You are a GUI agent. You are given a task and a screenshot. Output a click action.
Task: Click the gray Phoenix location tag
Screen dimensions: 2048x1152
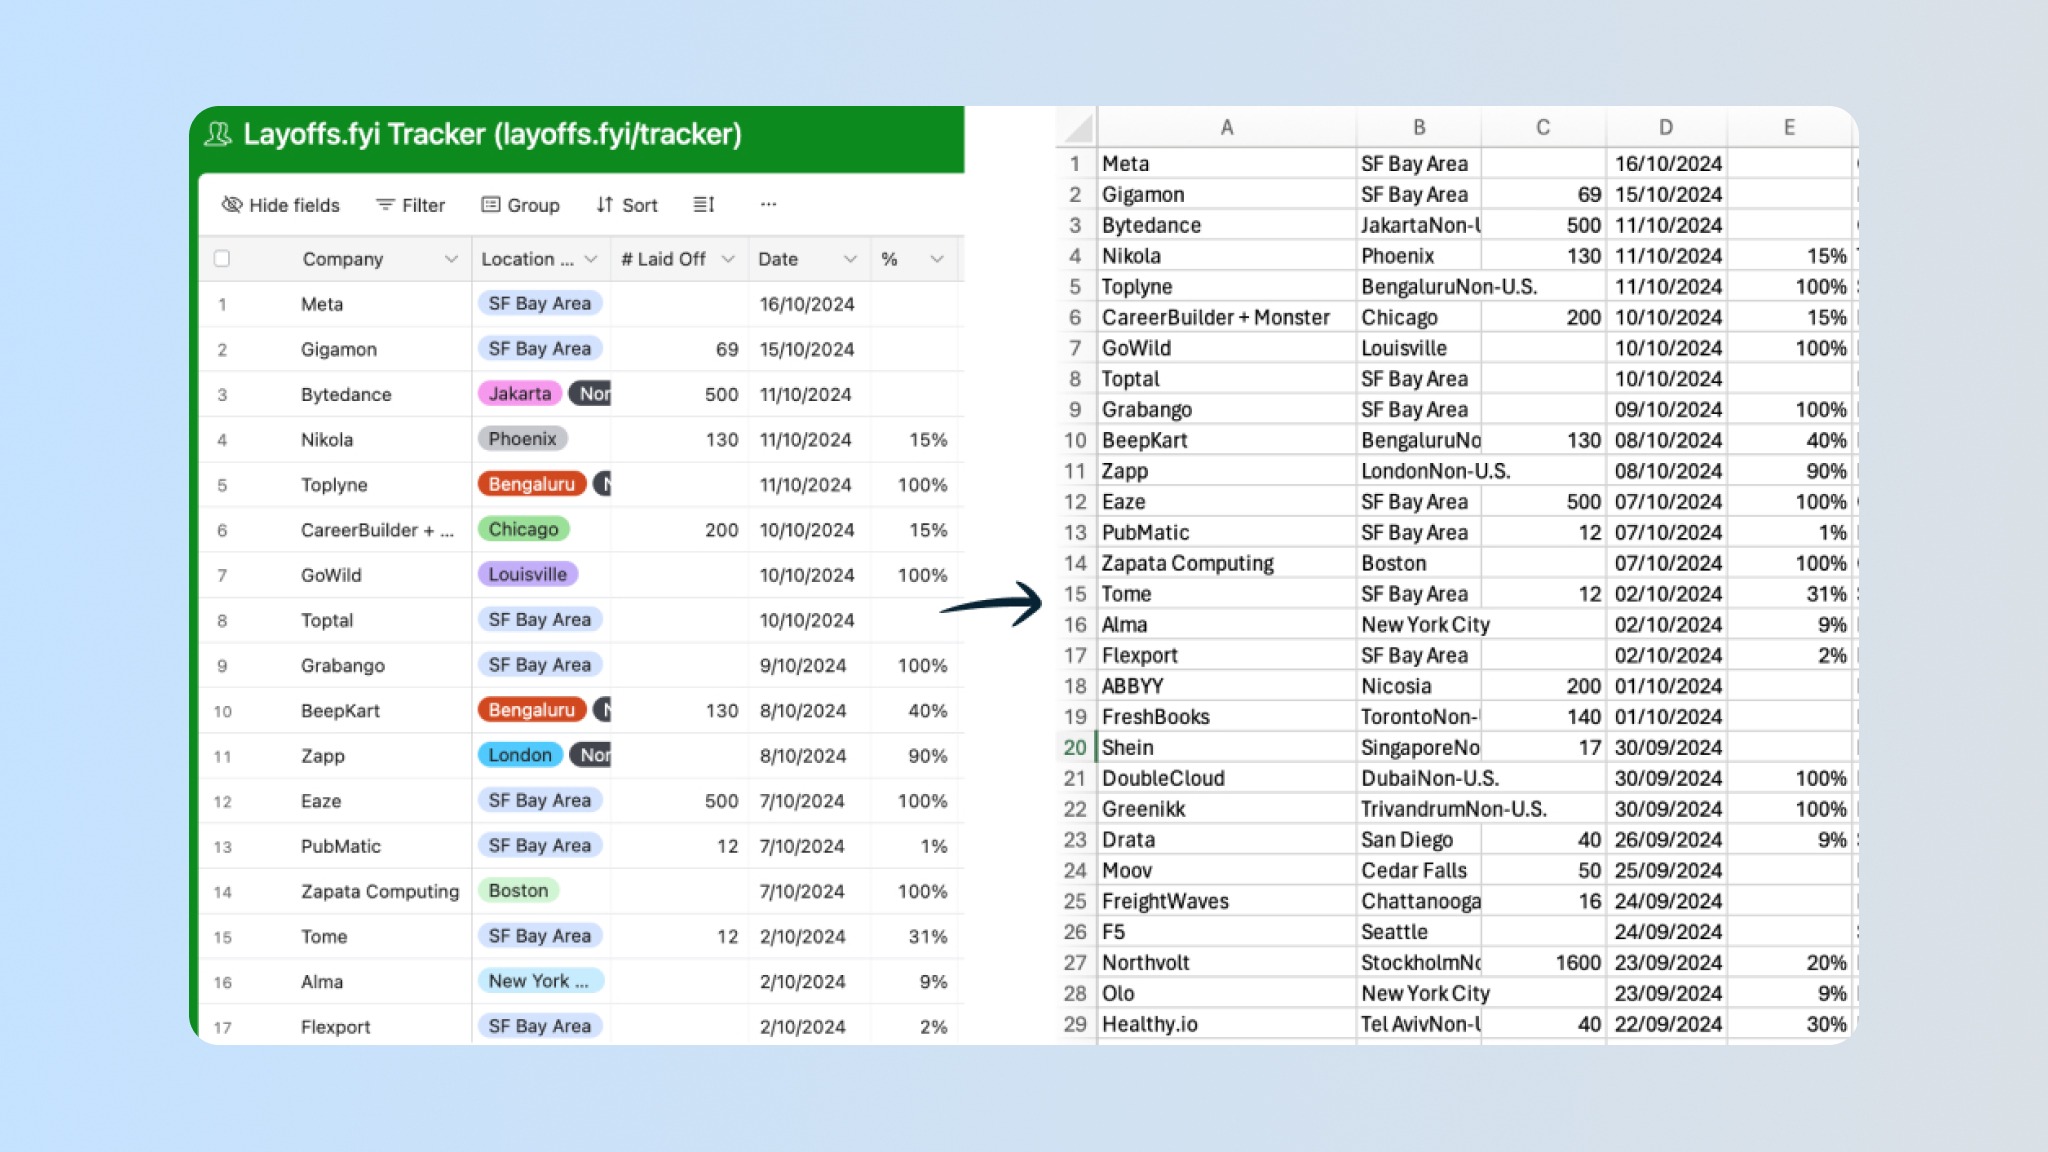[x=523, y=439]
